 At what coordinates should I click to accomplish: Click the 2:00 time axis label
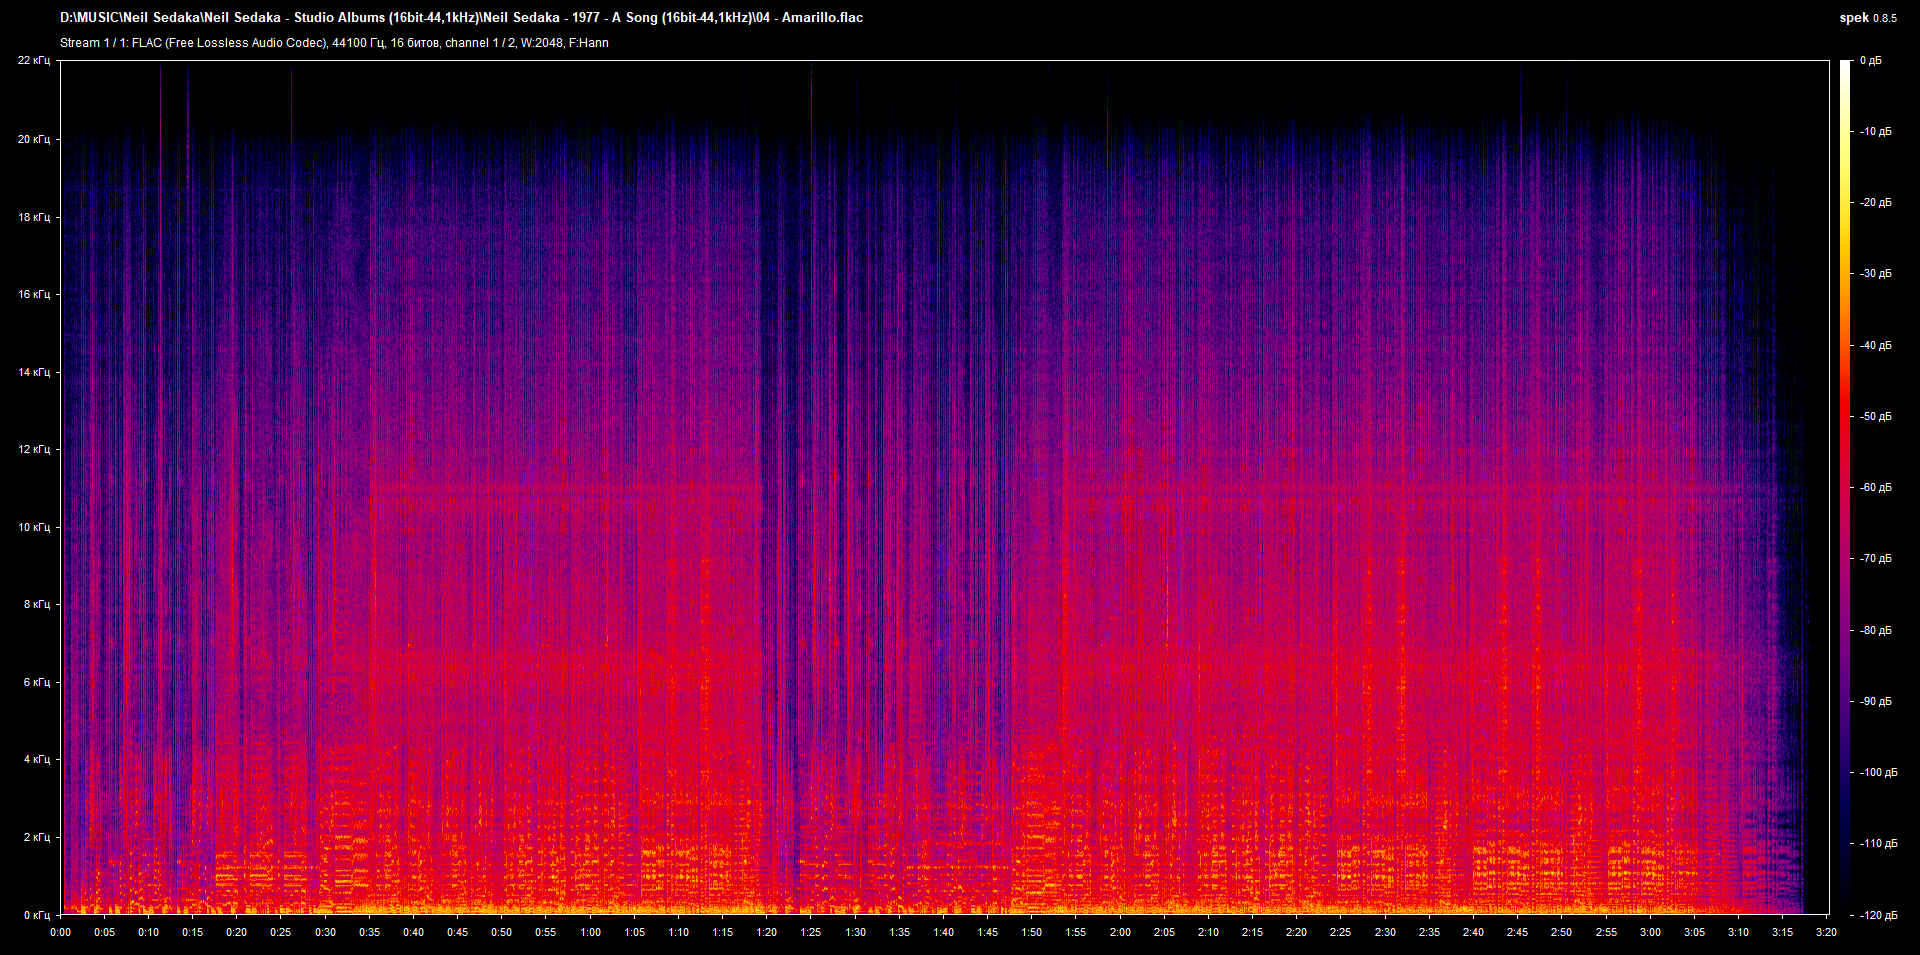click(x=1120, y=932)
